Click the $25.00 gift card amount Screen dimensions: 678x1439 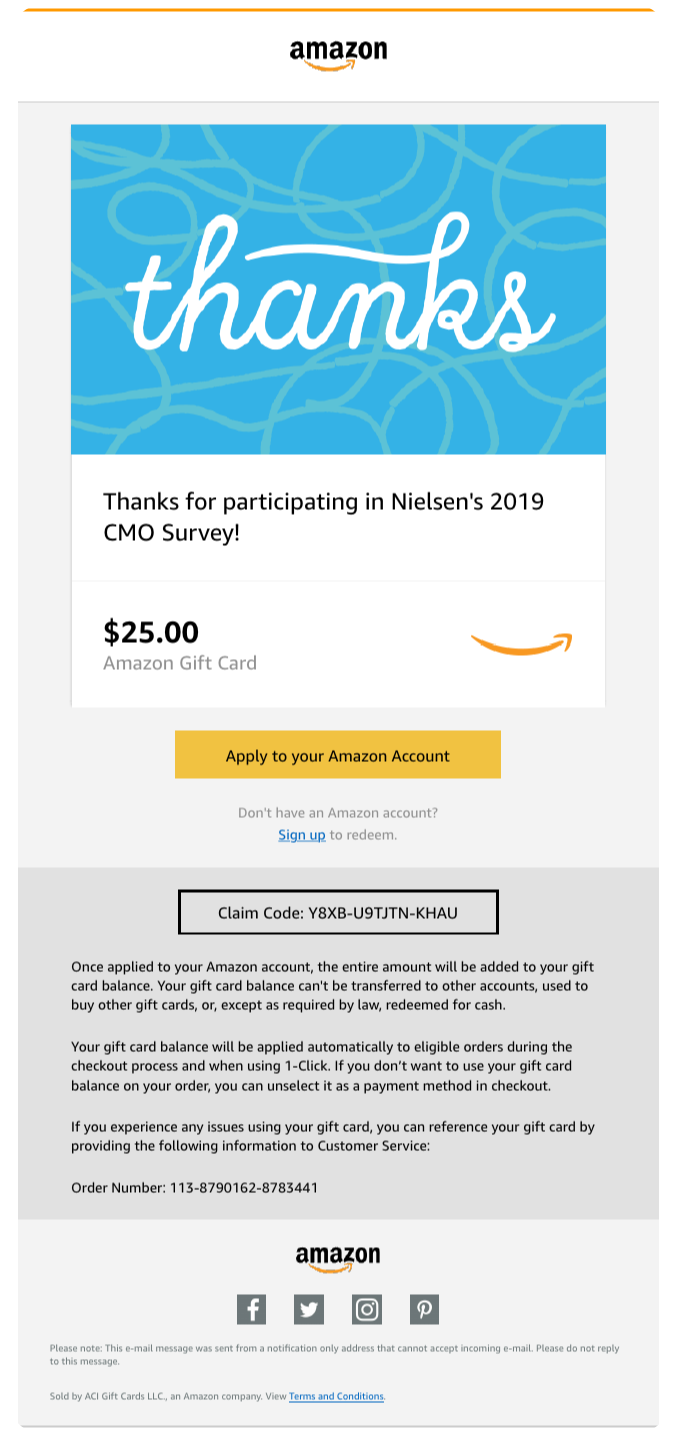coord(151,632)
